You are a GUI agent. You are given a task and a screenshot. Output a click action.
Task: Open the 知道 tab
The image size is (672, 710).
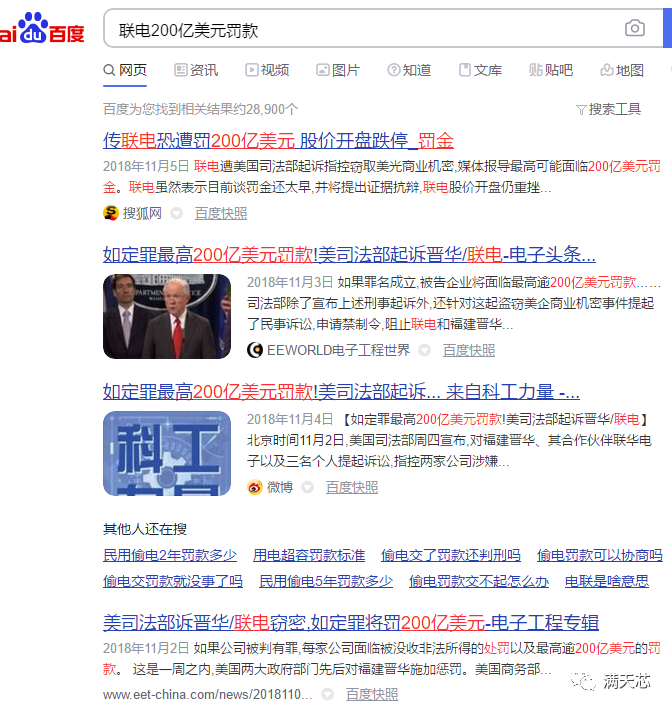[x=409, y=70]
